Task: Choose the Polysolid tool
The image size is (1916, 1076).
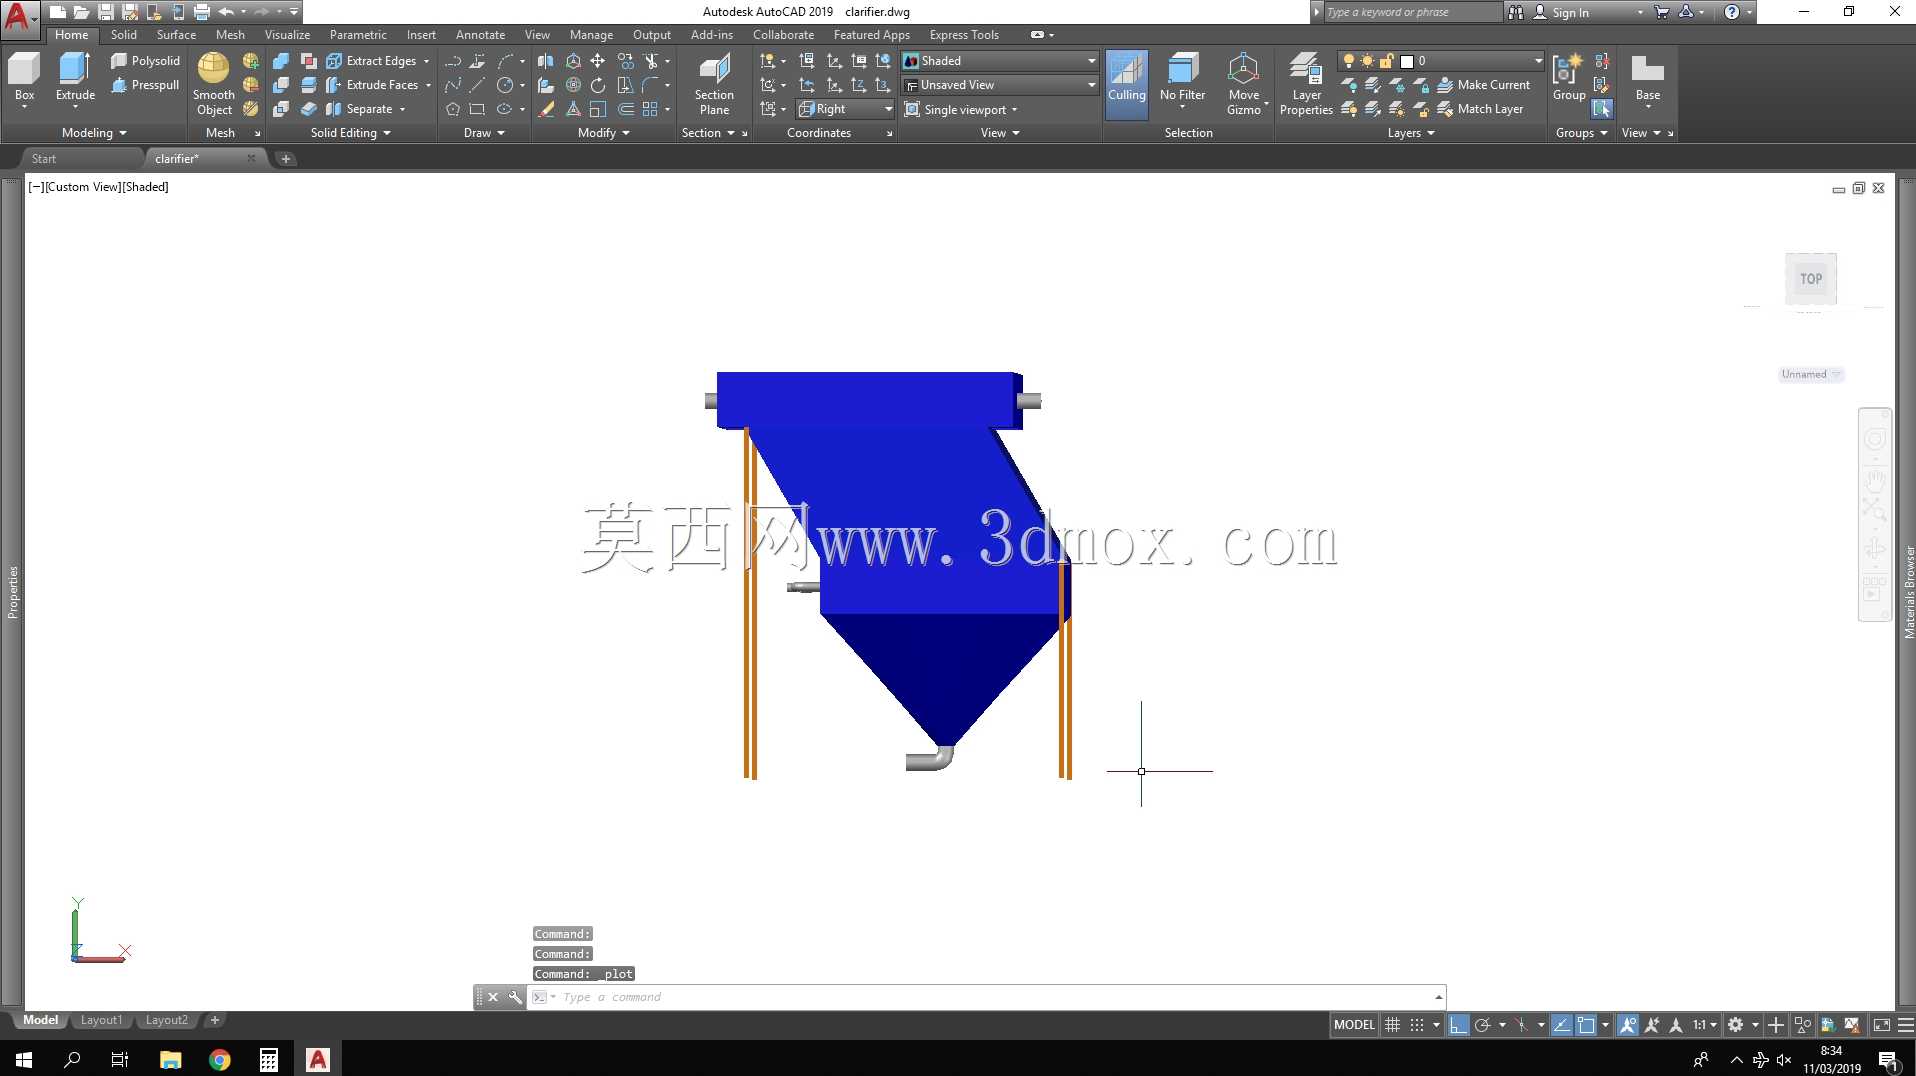Action: (x=145, y=61)
